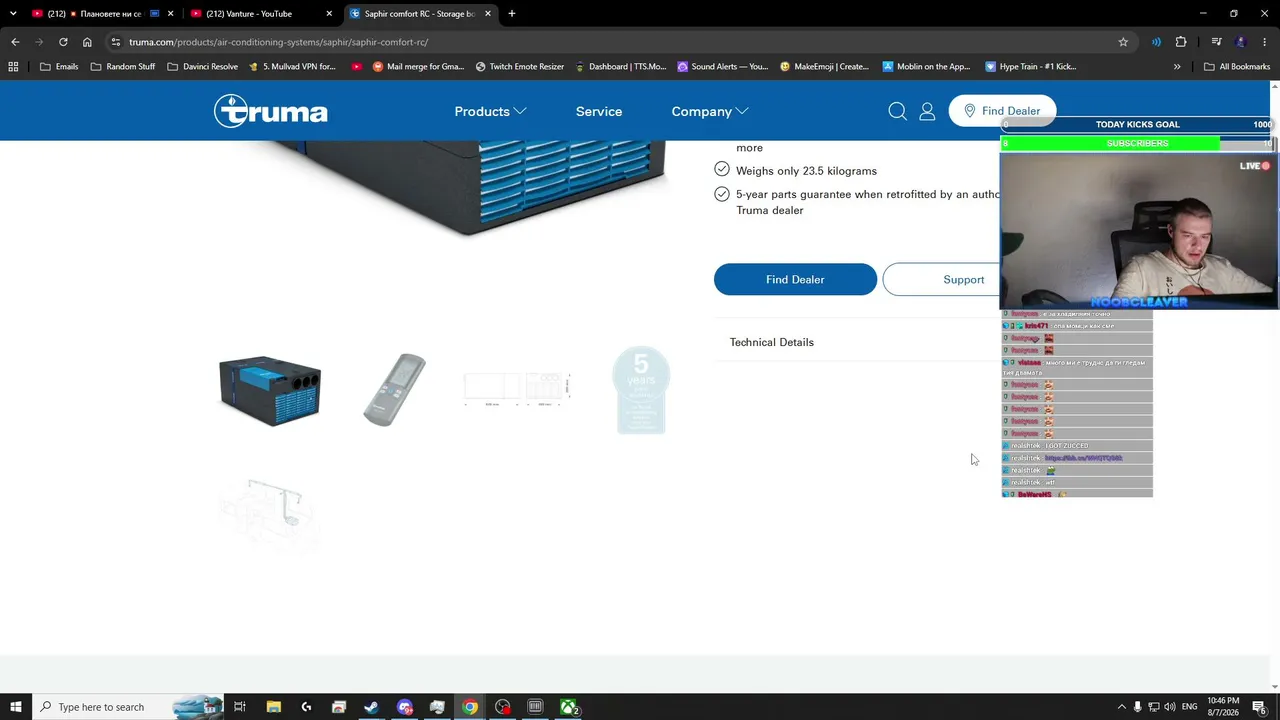
Task: Open the volume control in system tray
Action: (1170, 707)
